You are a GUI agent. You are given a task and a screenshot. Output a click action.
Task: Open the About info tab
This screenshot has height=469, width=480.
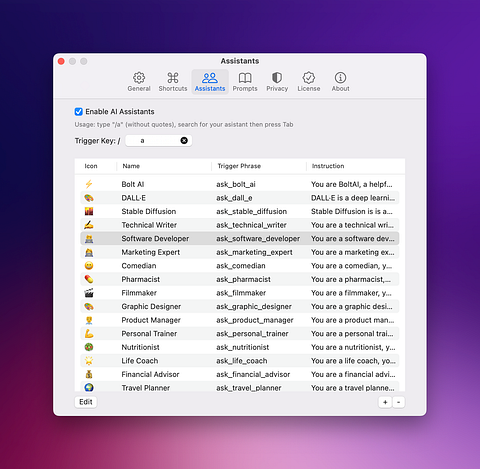340,82
